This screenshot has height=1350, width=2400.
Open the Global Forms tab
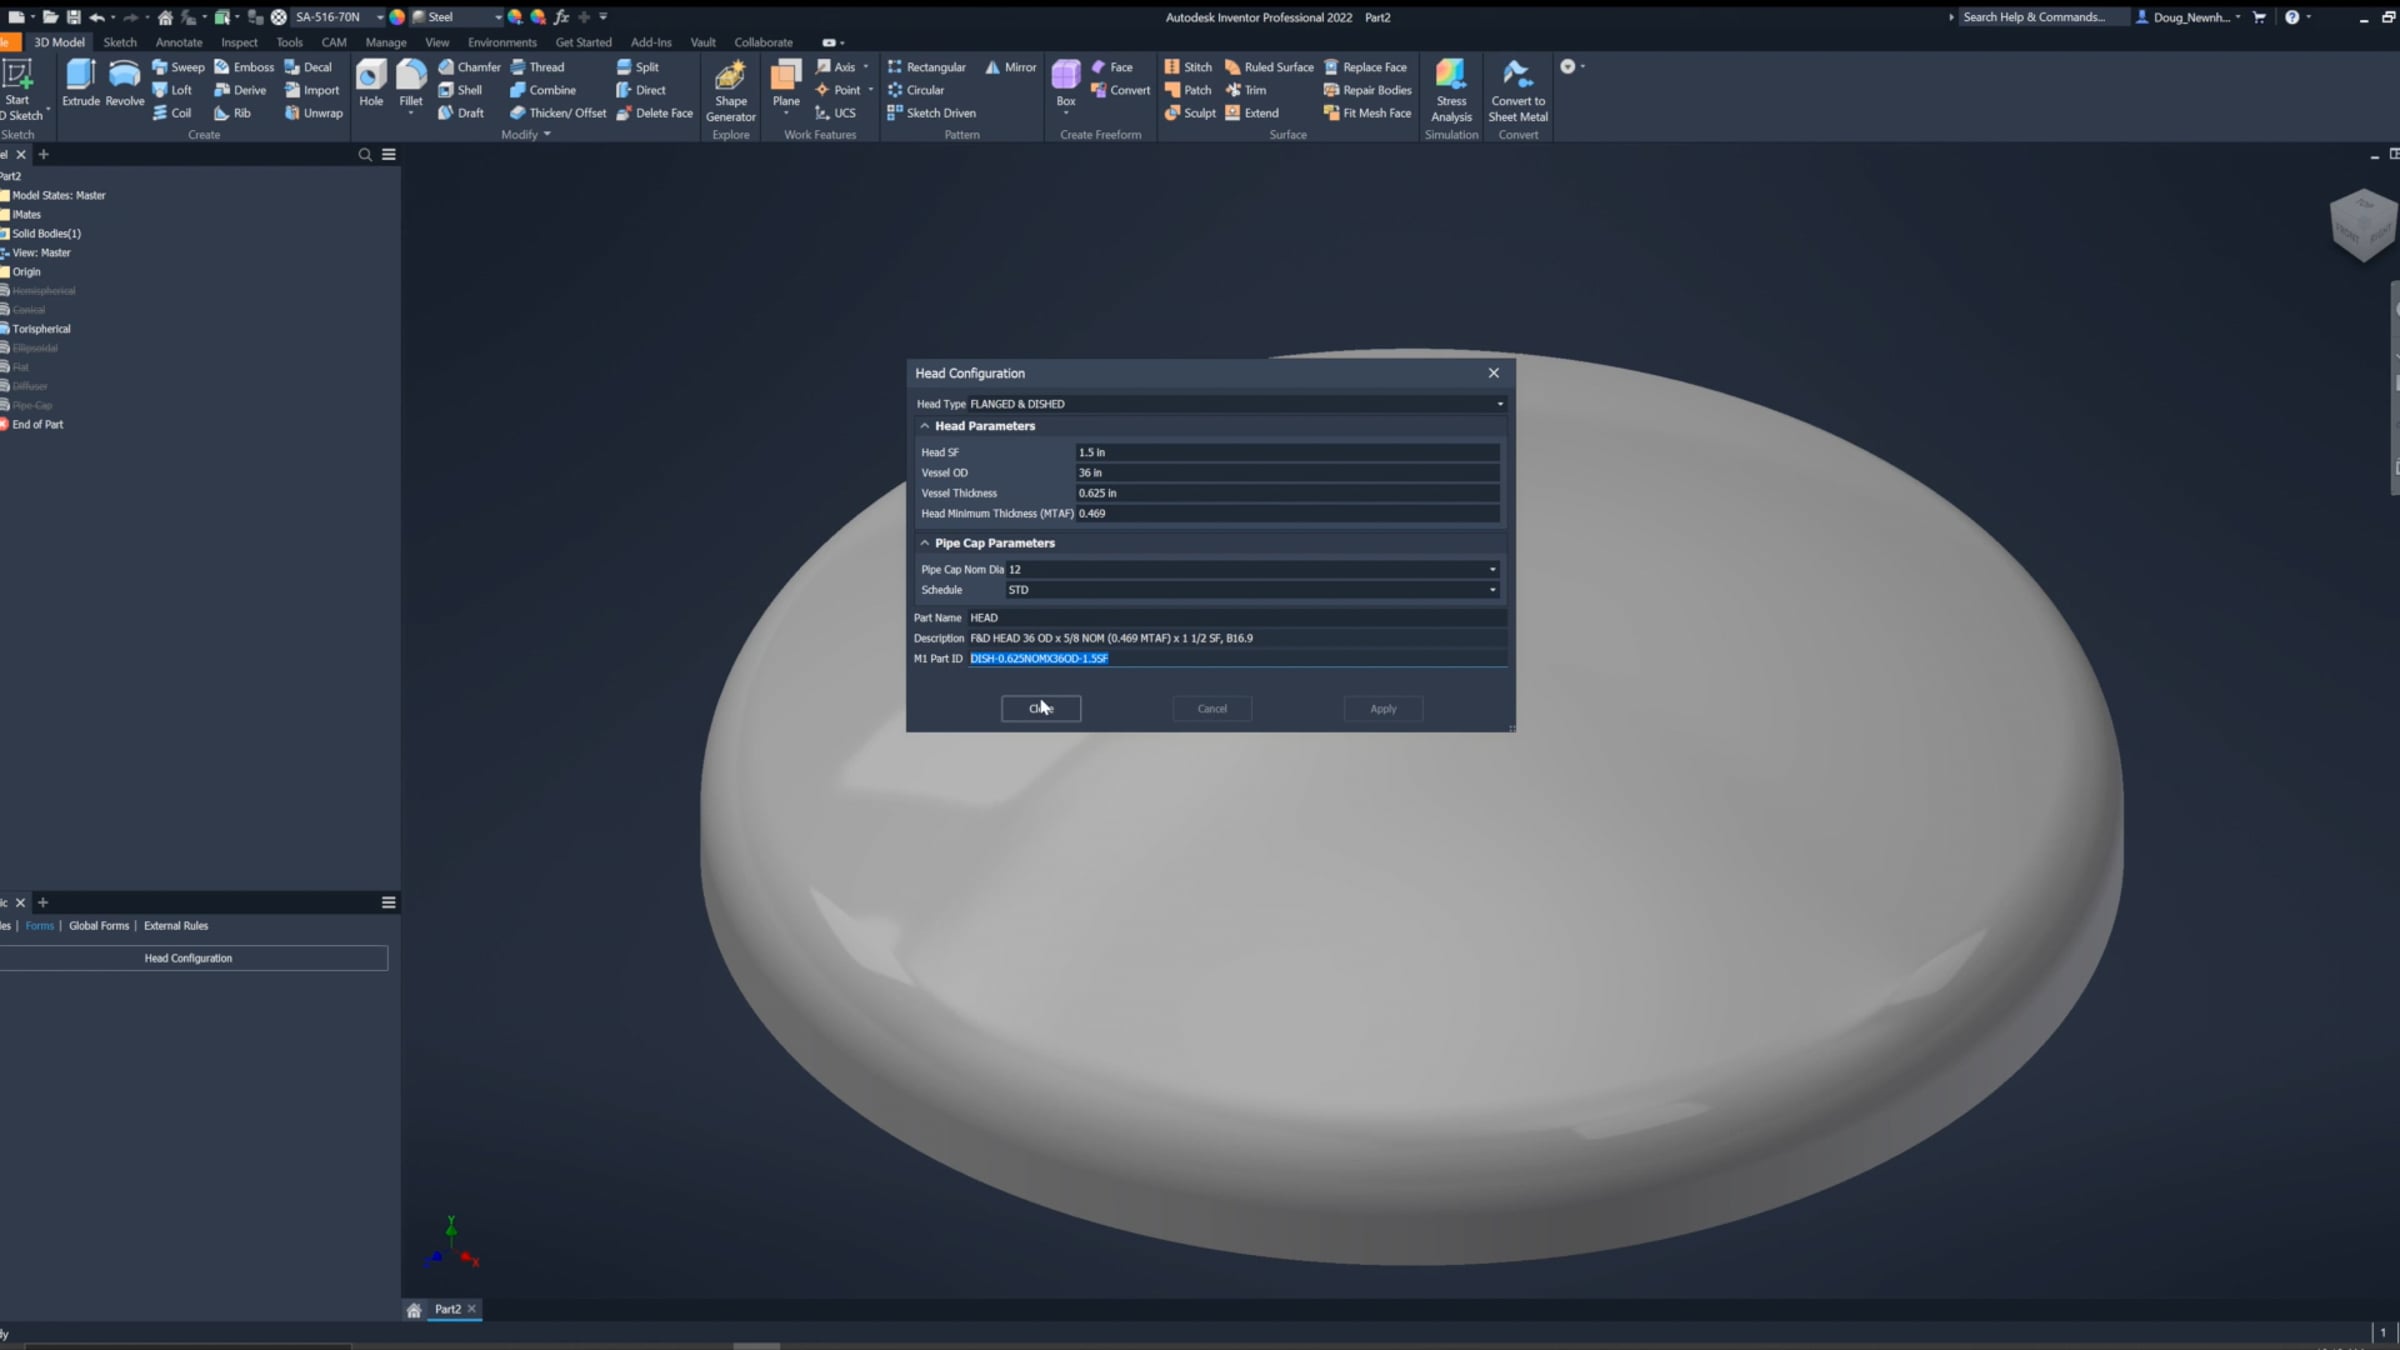[x=99, y=926]
